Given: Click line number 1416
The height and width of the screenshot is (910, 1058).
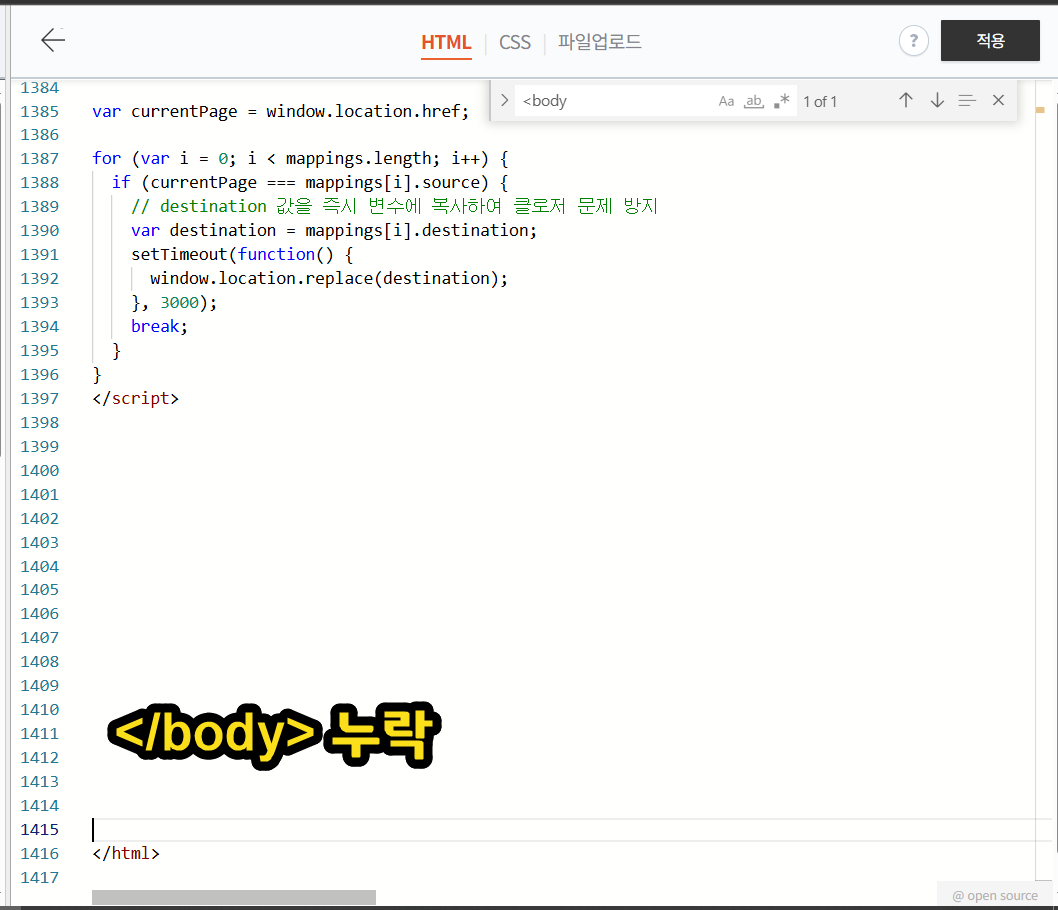Looking at the screenshot, I should pos(40,854).
